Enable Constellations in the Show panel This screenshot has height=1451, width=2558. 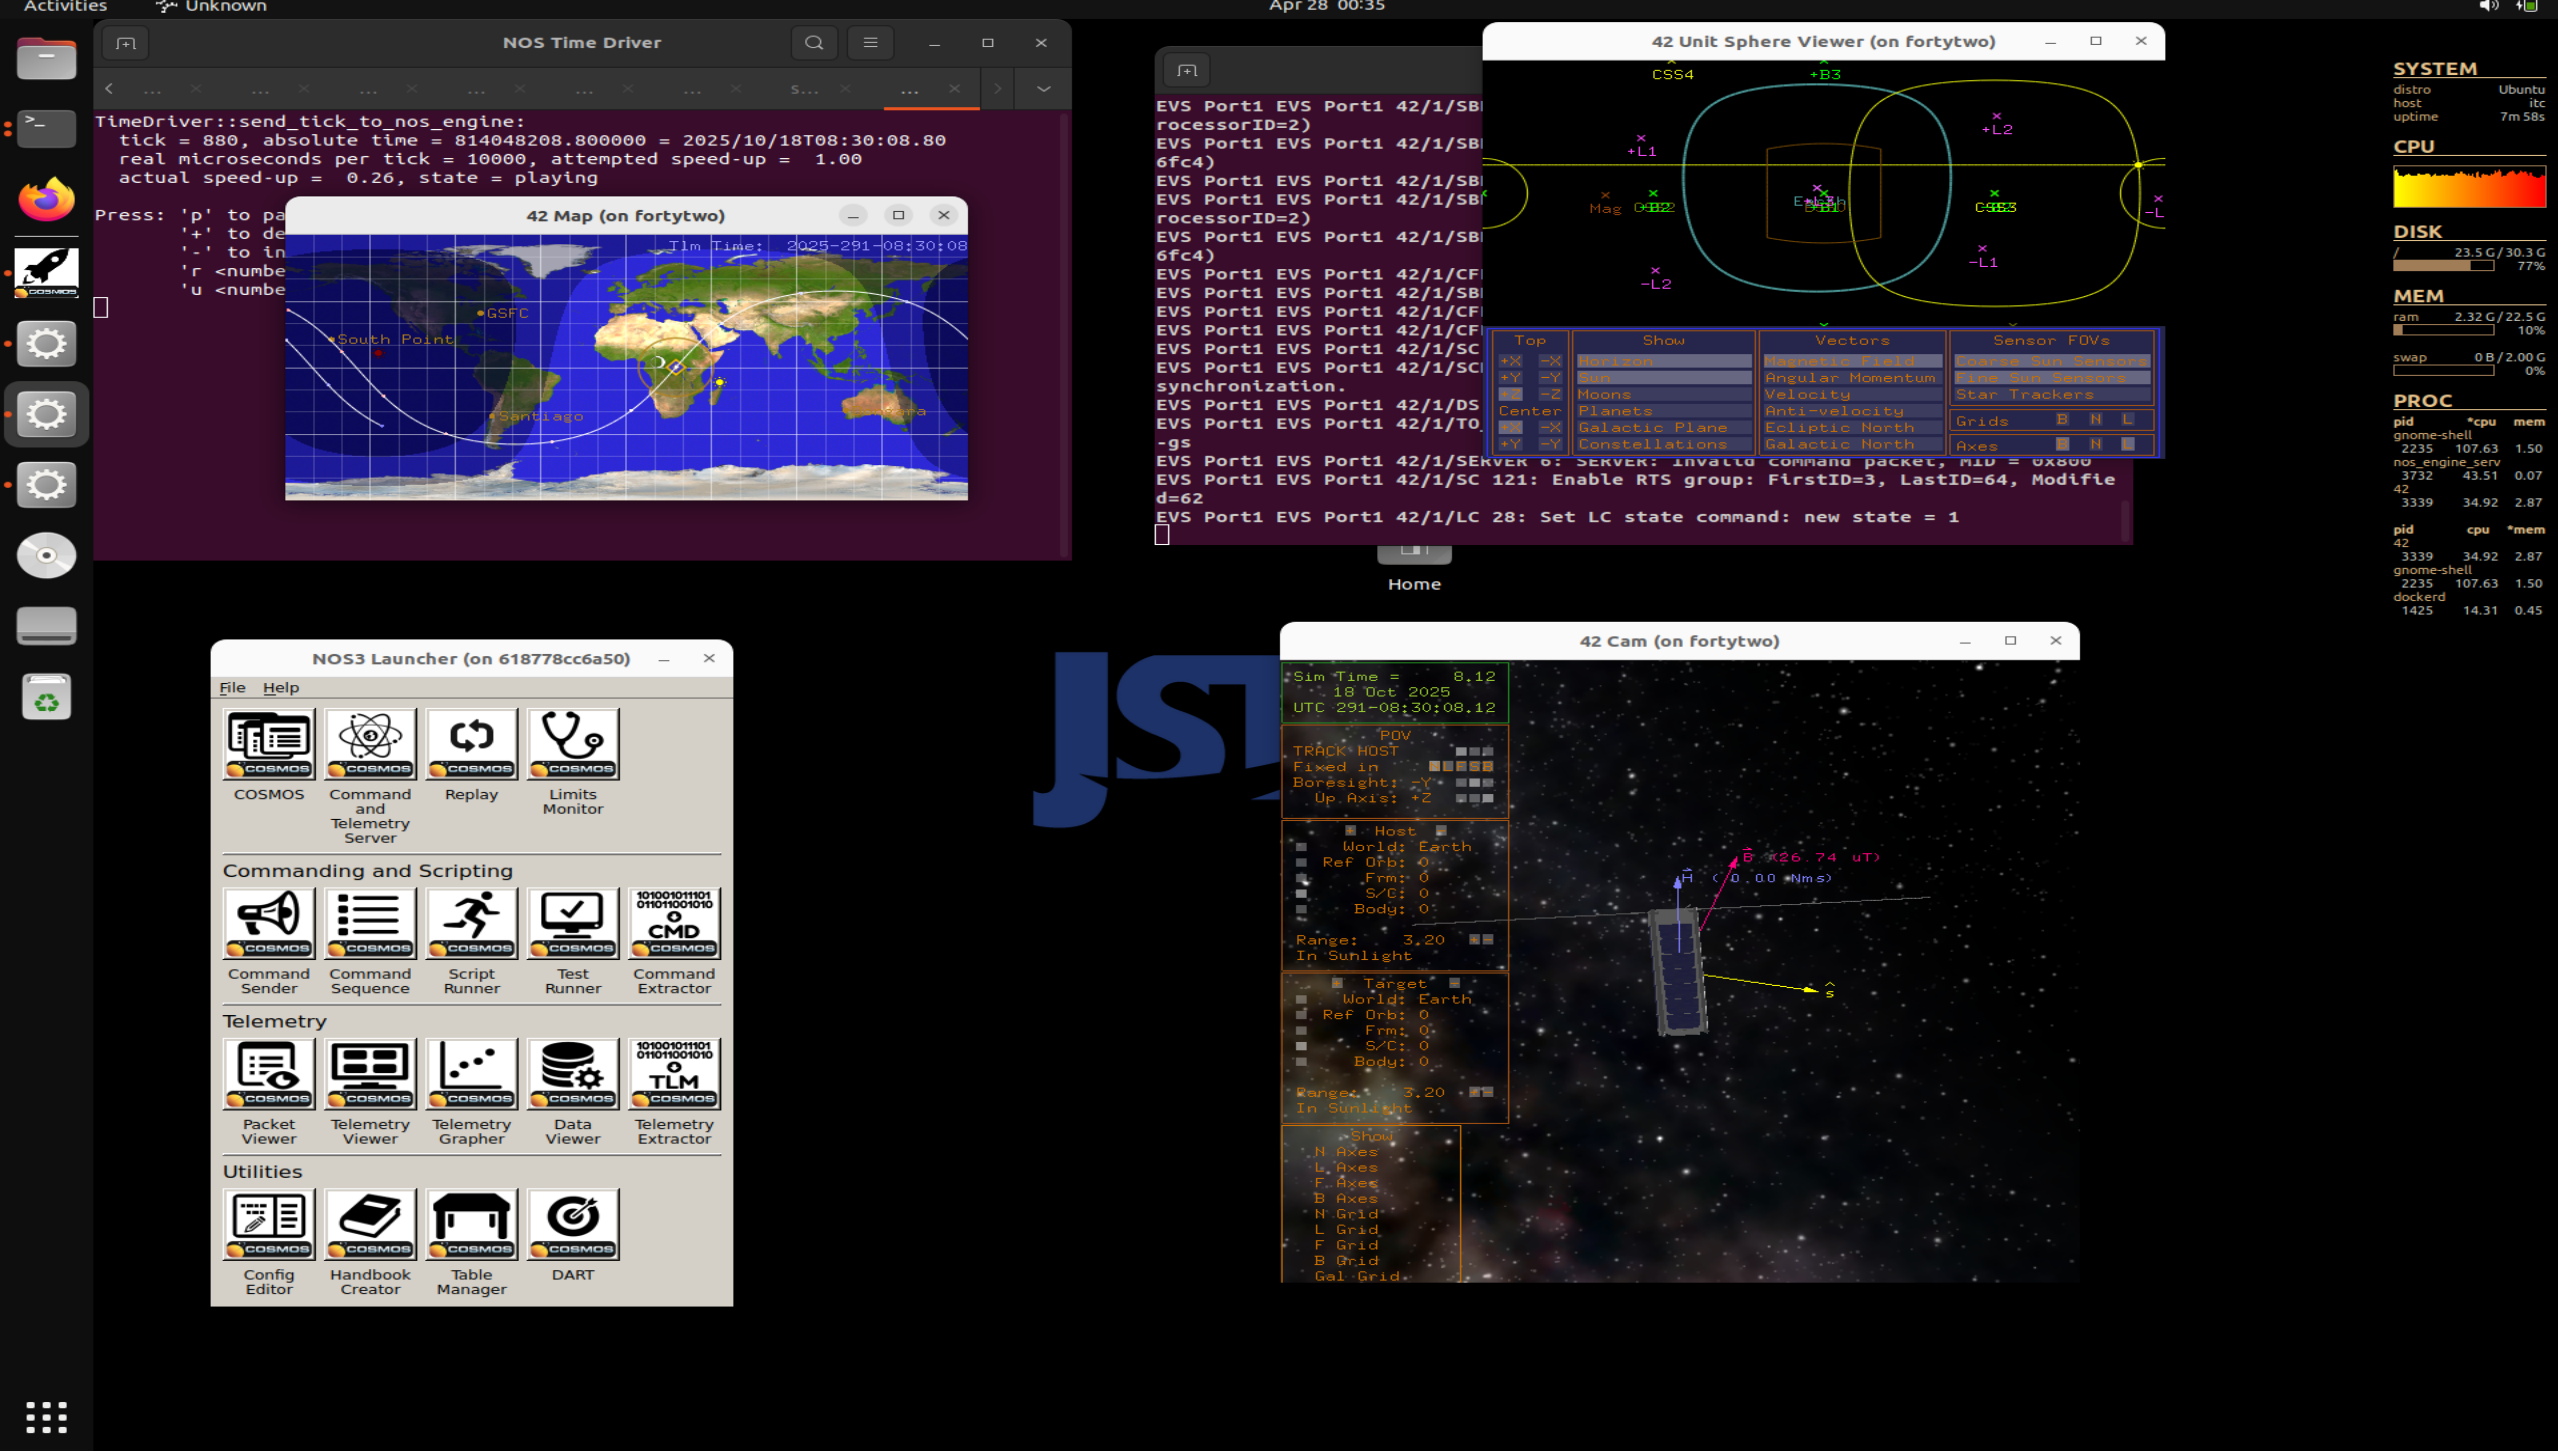(x=1663, y=444)
